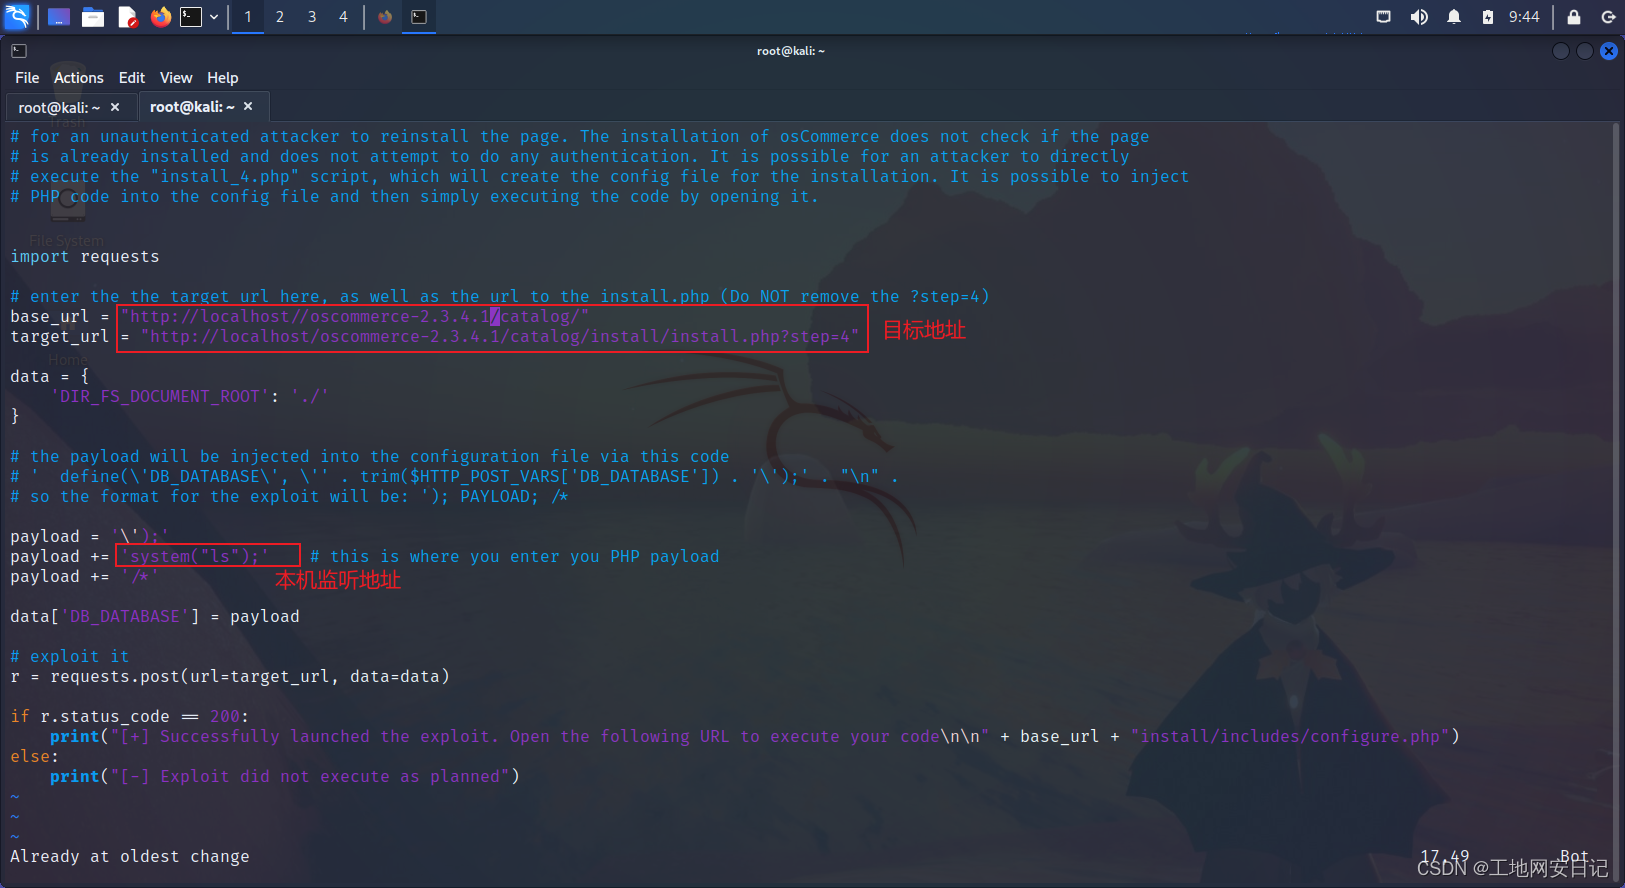Switch to workspace 1

pyautogui.click(x=248, y=17)
